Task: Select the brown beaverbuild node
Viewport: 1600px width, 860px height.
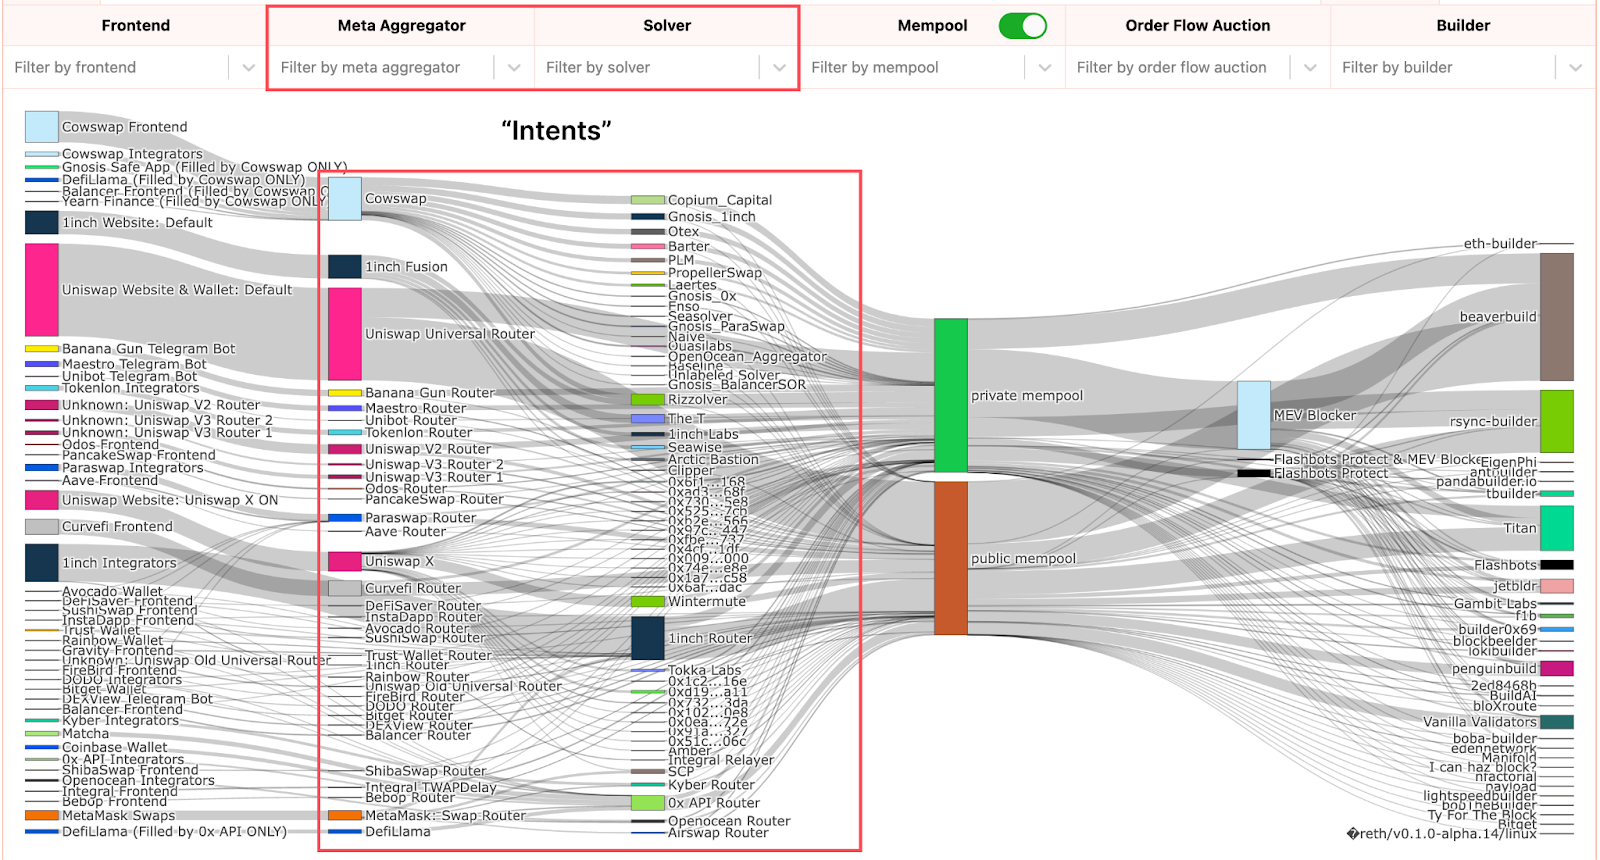Action: coord(1557,317)
